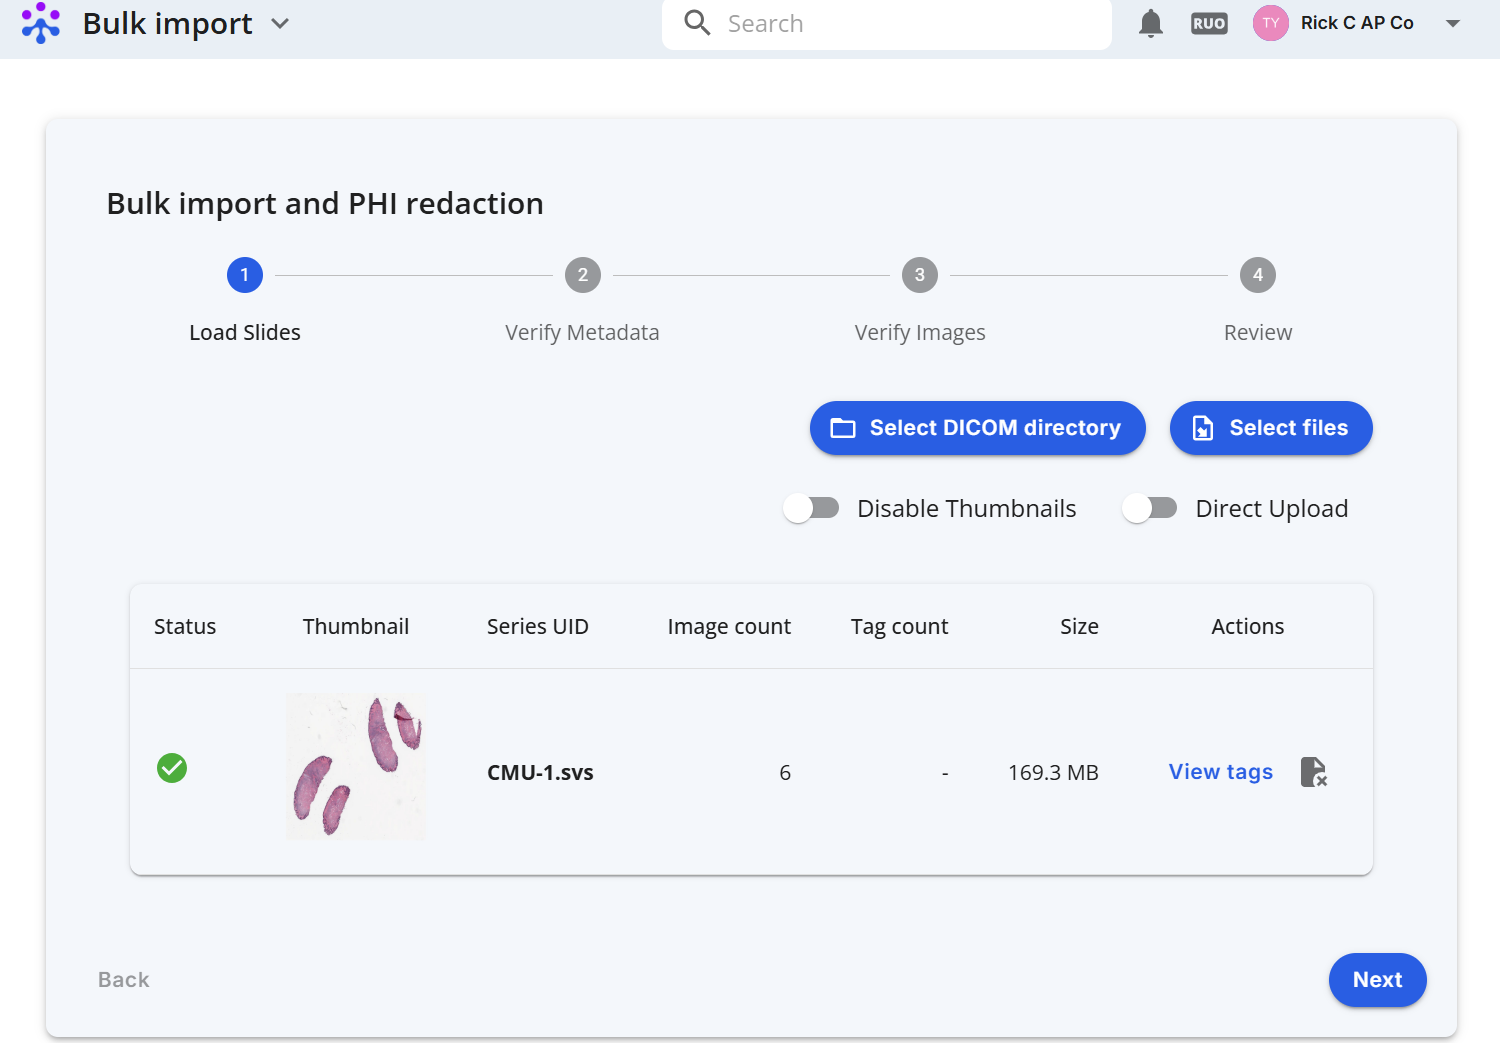Enable the Disable Thumbnails toggle

(811, 508)
